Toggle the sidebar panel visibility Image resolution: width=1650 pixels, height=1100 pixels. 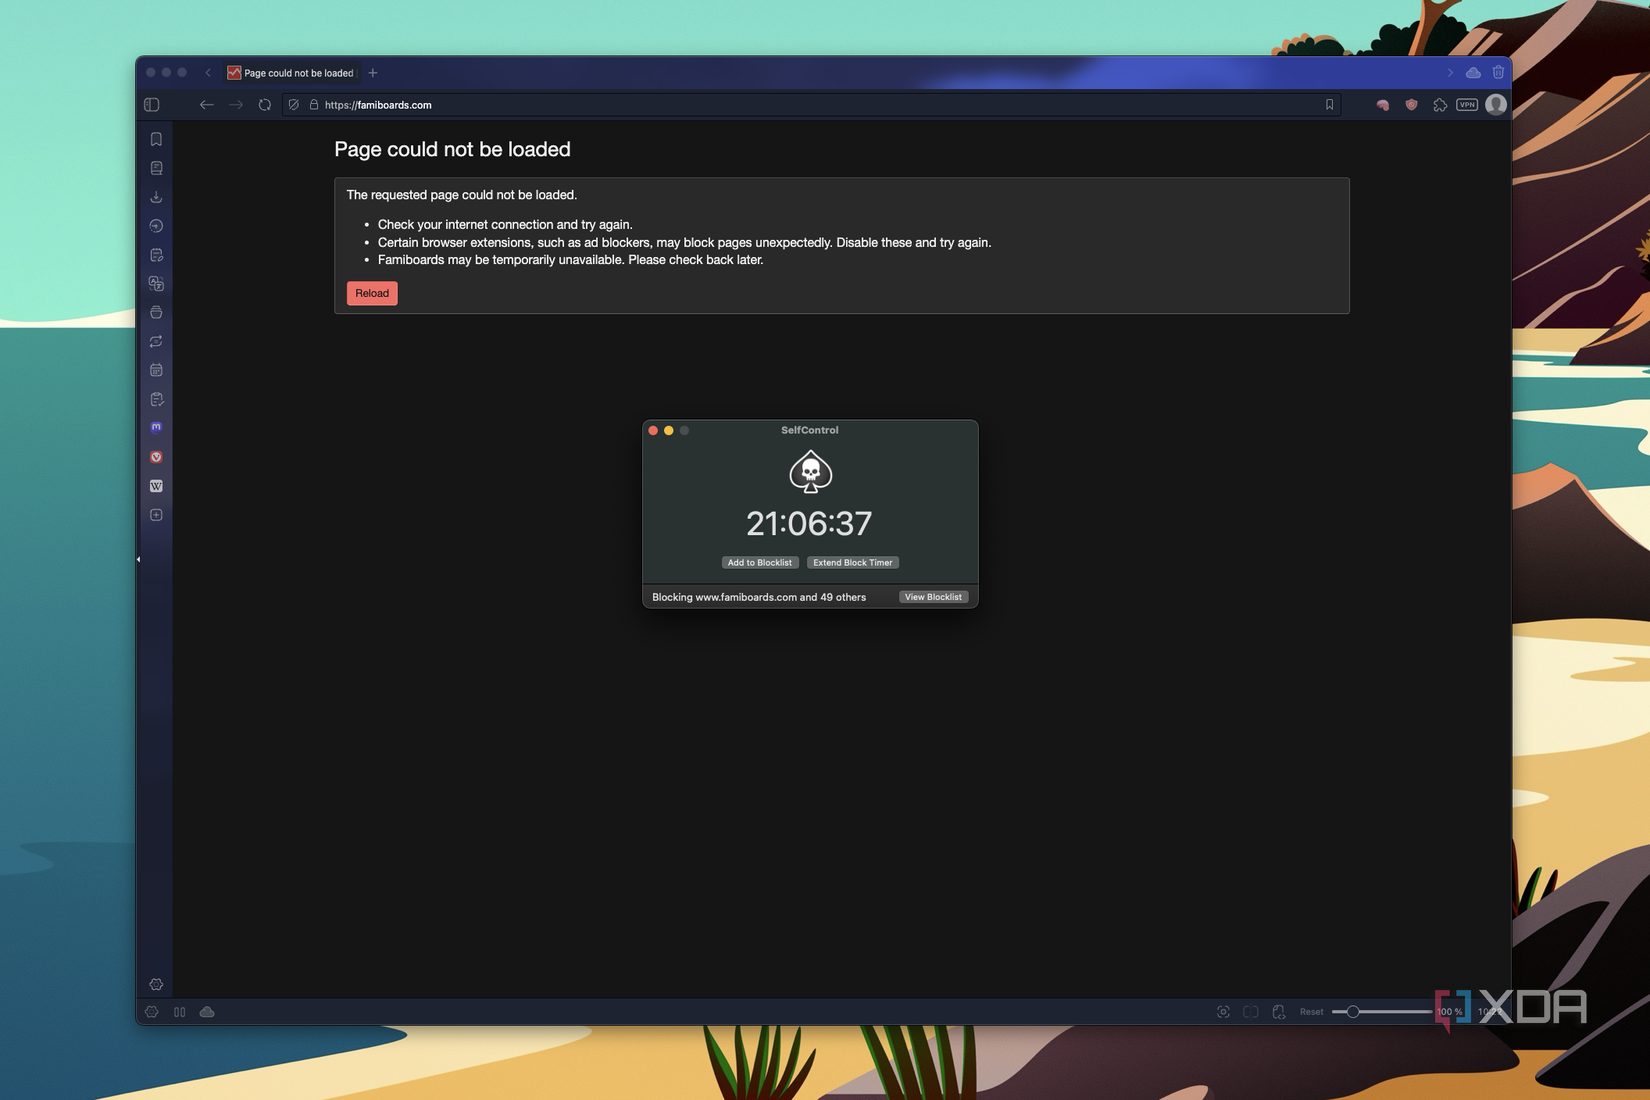[154, 104]
